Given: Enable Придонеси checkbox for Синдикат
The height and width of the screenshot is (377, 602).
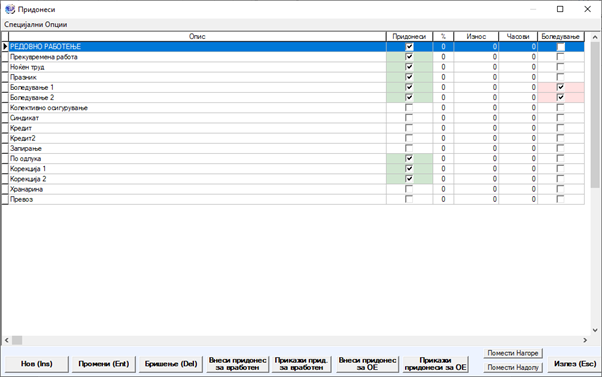Looking at the screenshot, I should [x=409, y=118].
